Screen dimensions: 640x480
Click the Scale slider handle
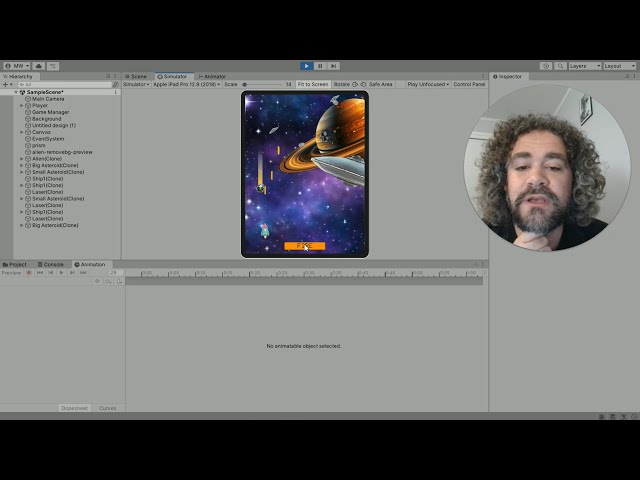244,84
